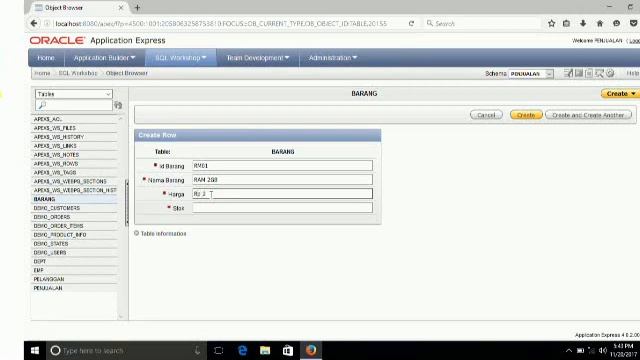Click the Pocket icon in Firefox toolbar
This screenshot has width=640, height=360.
pos(633,24)
